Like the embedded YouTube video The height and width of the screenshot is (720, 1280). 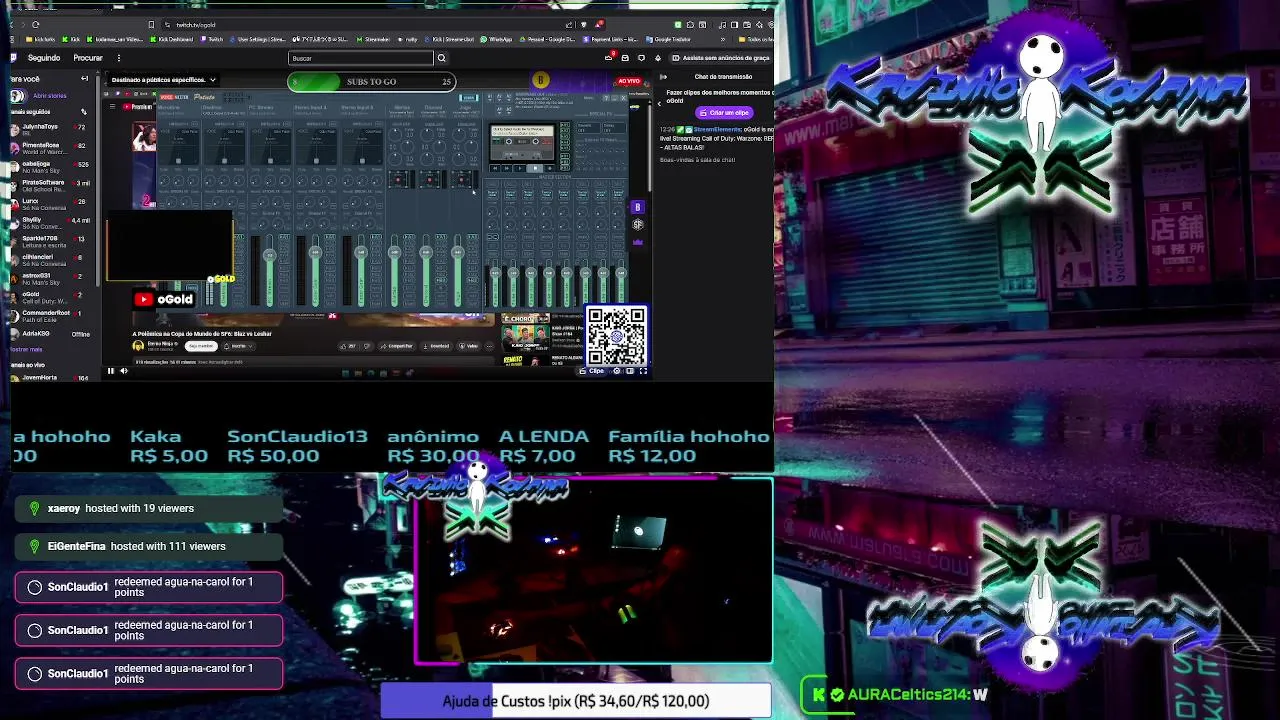(x=348, y=346)
